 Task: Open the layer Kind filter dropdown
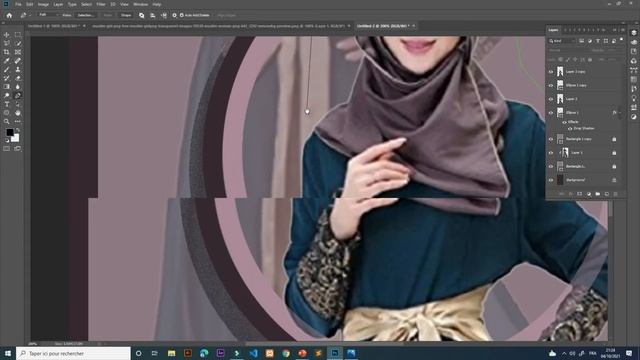pyautogui.click(x=562, y=41)
